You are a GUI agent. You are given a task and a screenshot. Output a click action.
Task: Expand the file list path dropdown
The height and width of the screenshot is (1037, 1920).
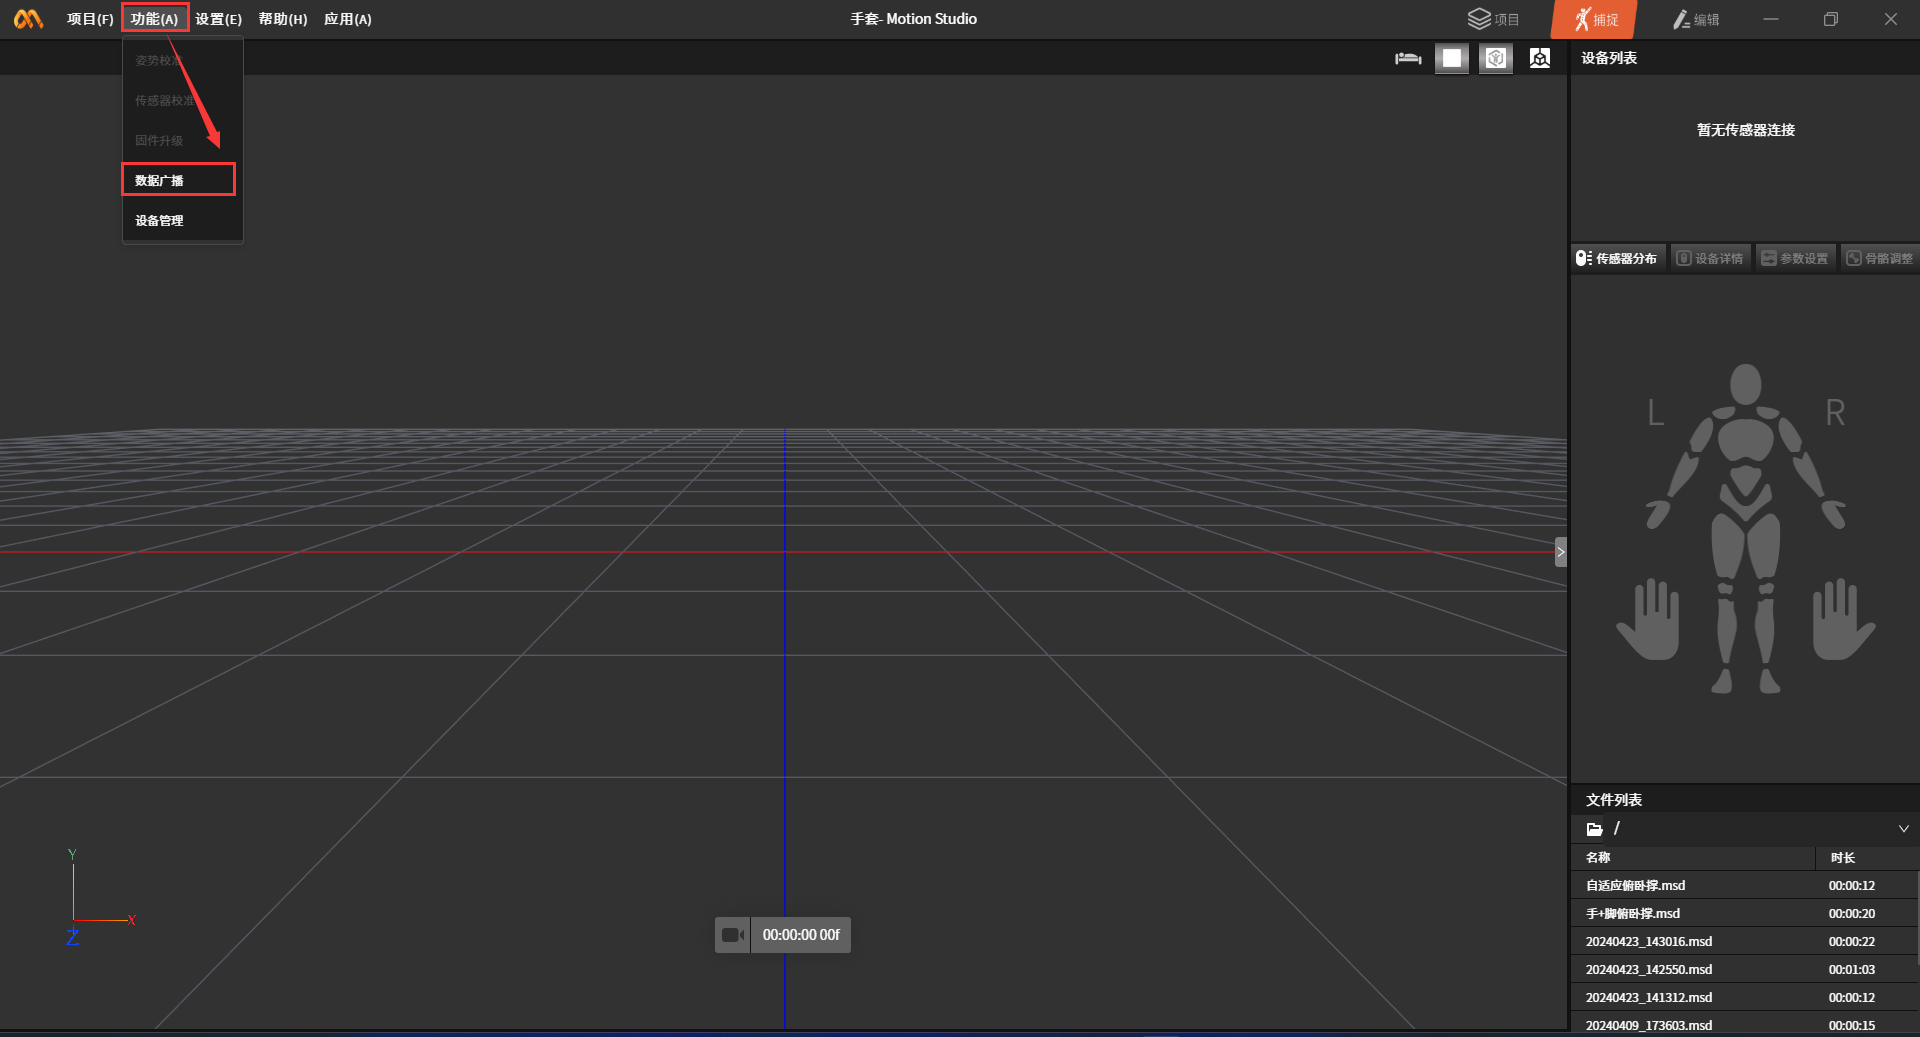tap(1903, 829)
